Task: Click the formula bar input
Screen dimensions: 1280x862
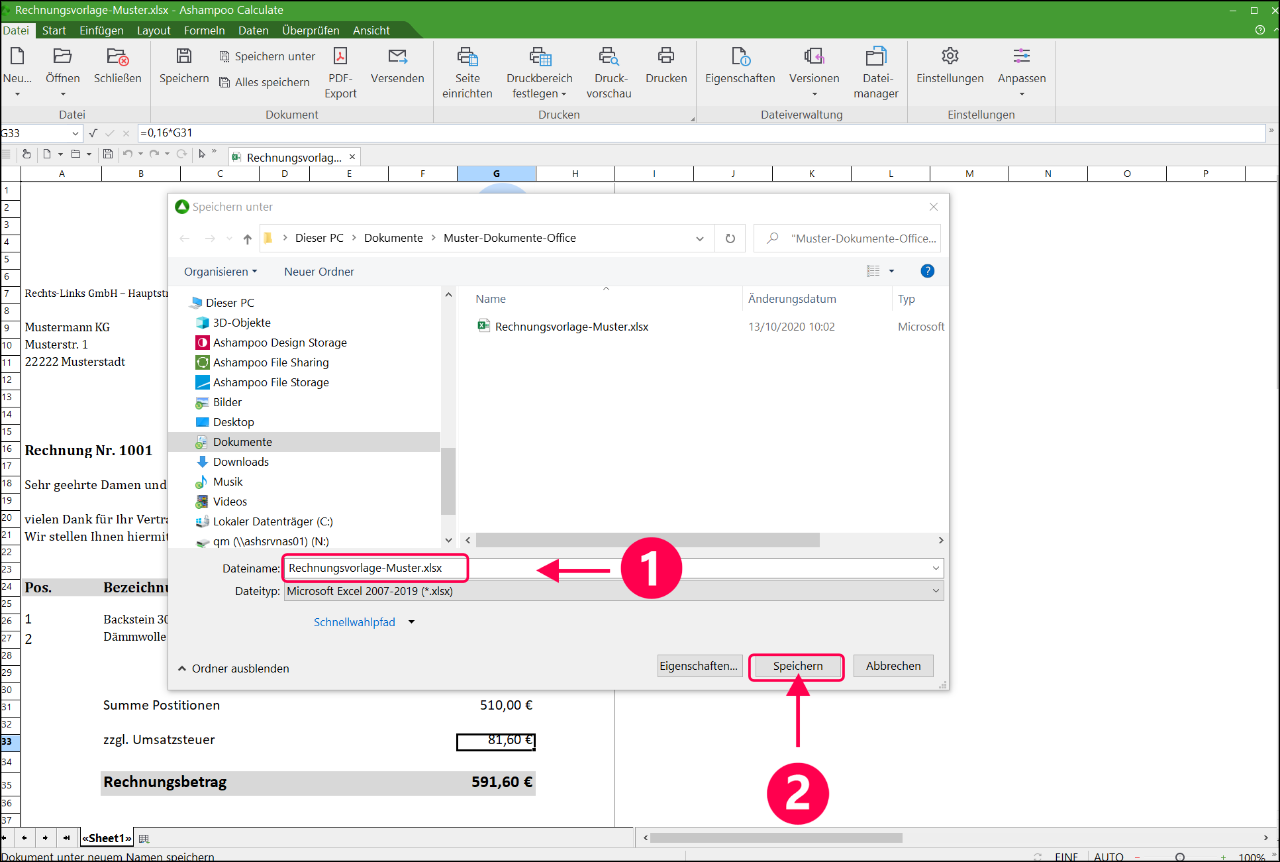Action: [x=700, y=133]
